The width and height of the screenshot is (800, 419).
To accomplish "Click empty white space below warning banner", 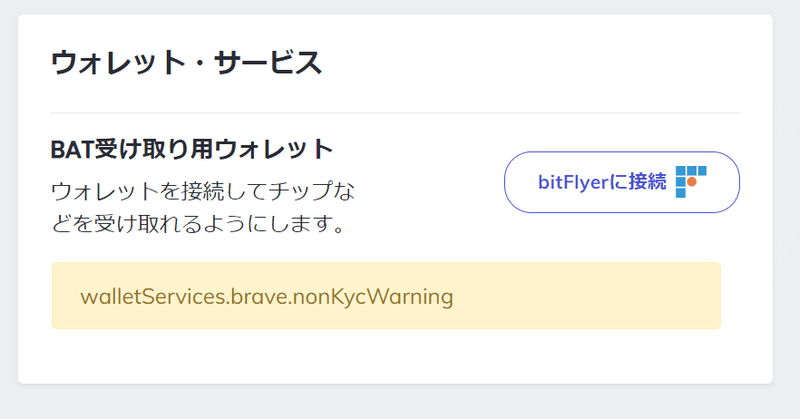I will (x=386, y=356).
